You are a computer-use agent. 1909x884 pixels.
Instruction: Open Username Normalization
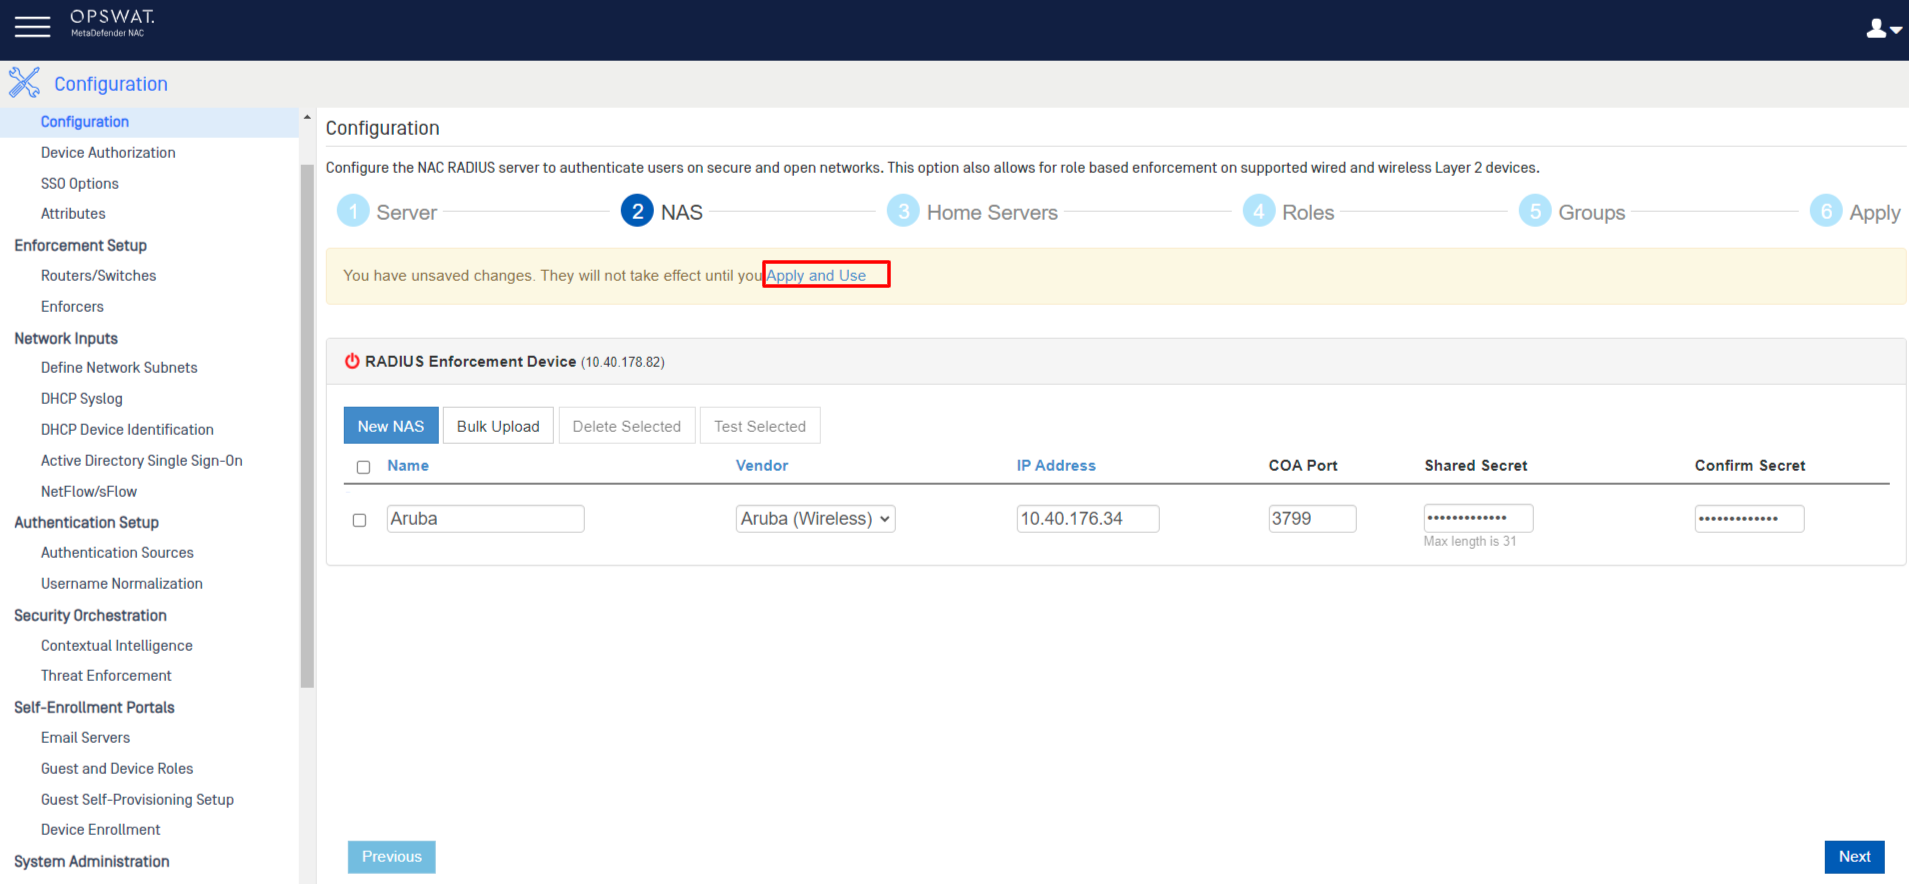(x=122, y=584)
